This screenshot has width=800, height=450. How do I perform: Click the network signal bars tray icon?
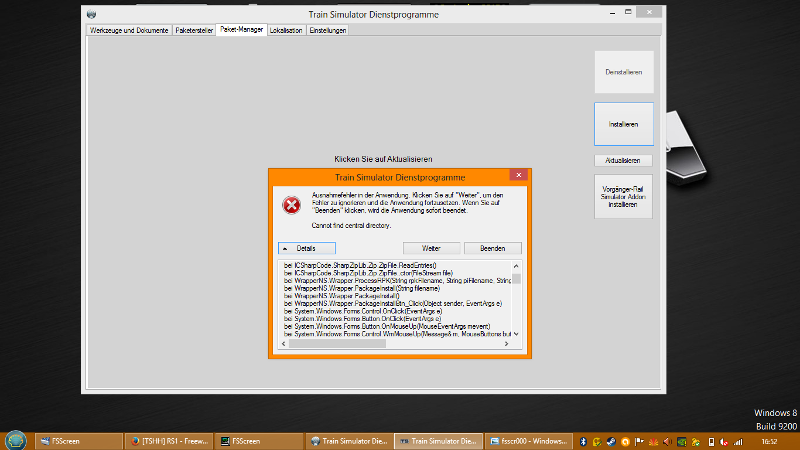point(738,442)
